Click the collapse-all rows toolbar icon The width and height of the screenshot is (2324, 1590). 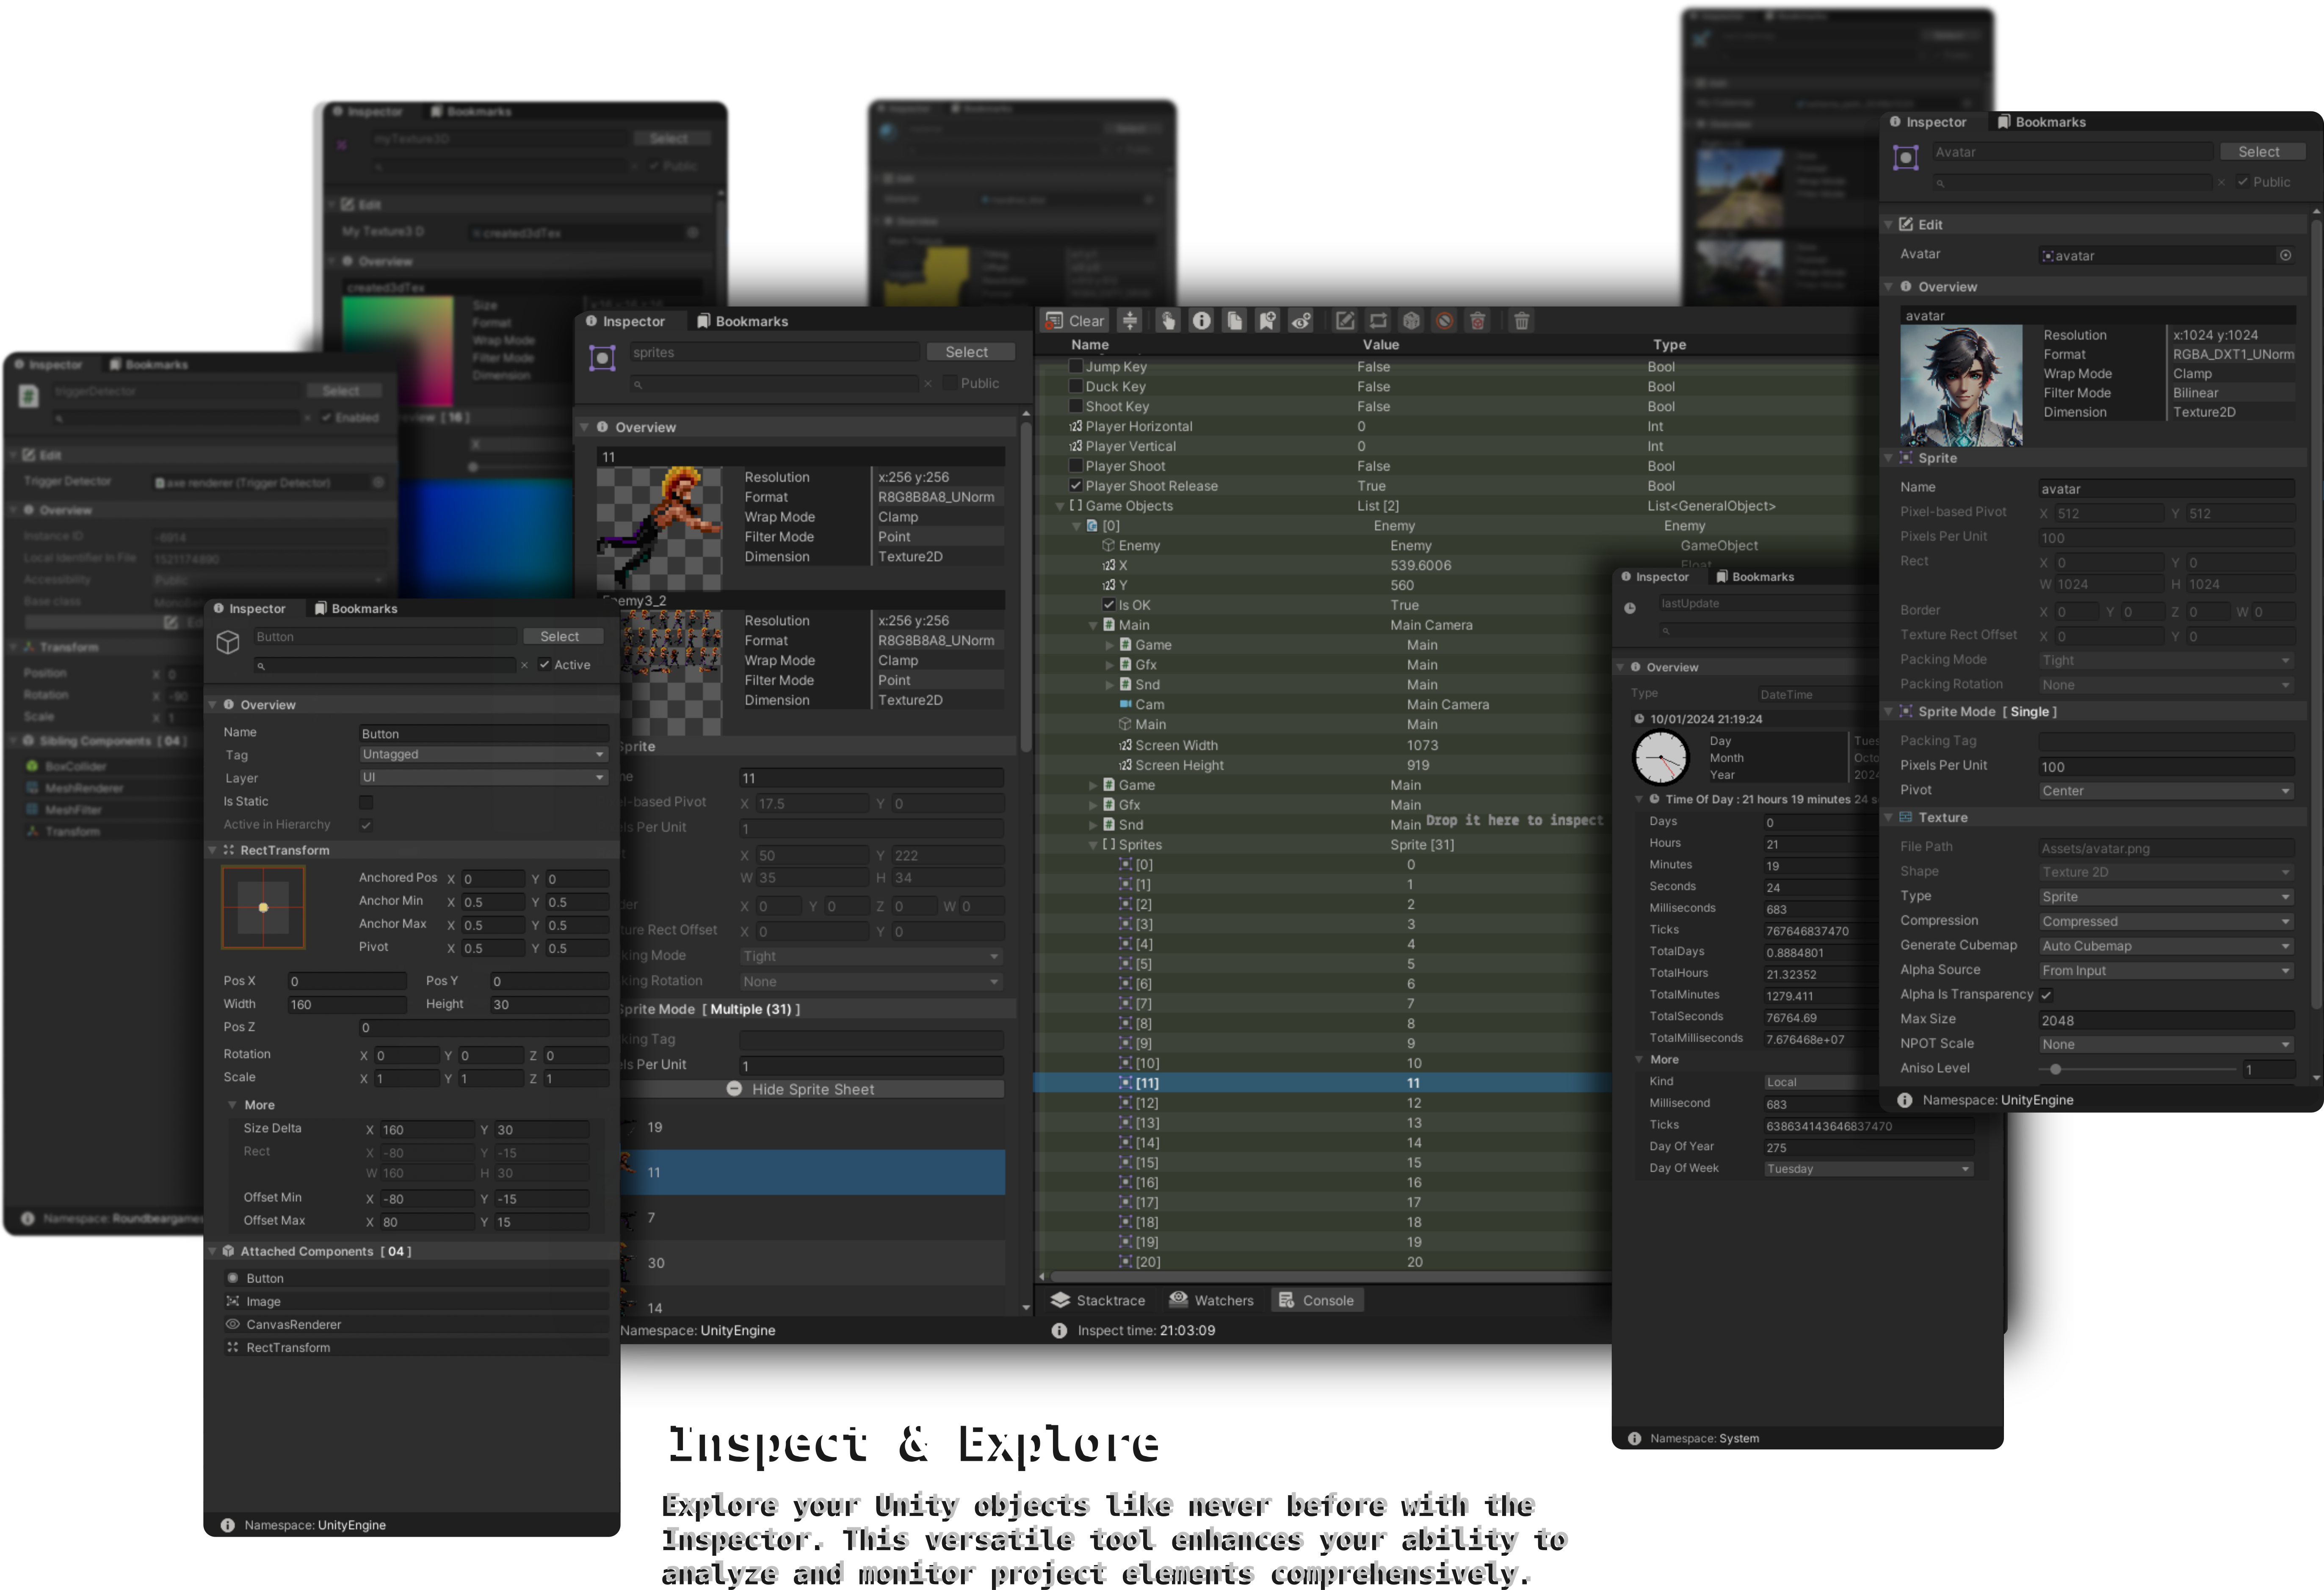1129,321
